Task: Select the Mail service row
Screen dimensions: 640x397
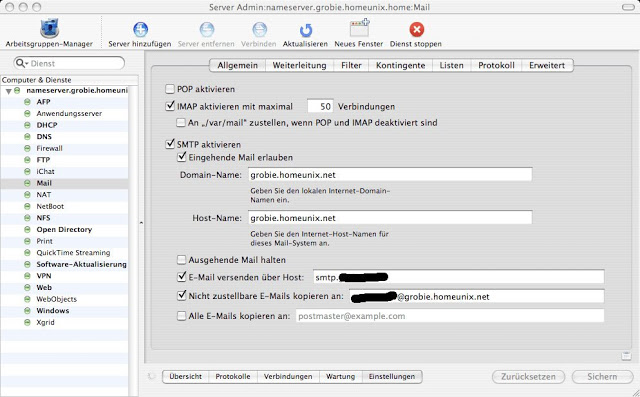Action: 64,183
